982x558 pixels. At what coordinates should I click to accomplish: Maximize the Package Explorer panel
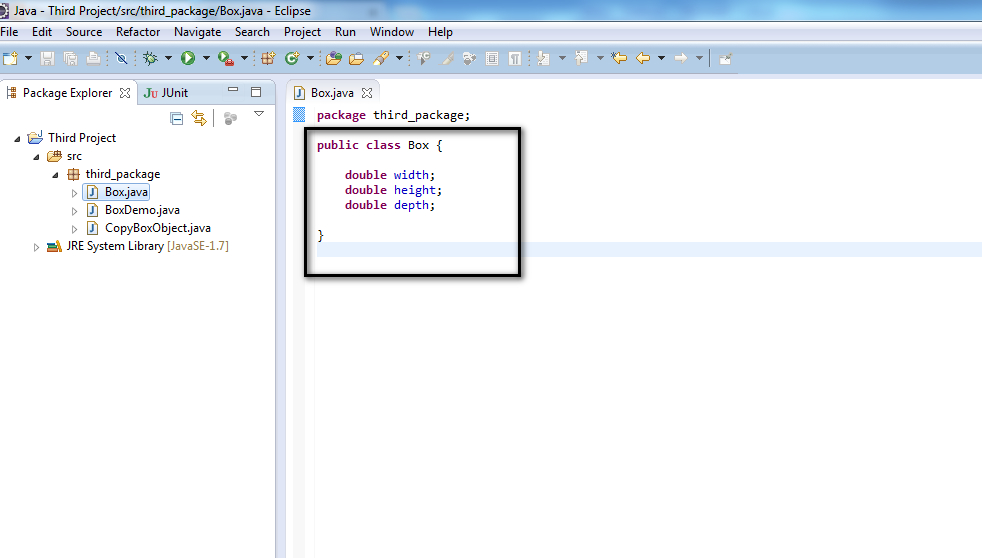click(256, 92)
